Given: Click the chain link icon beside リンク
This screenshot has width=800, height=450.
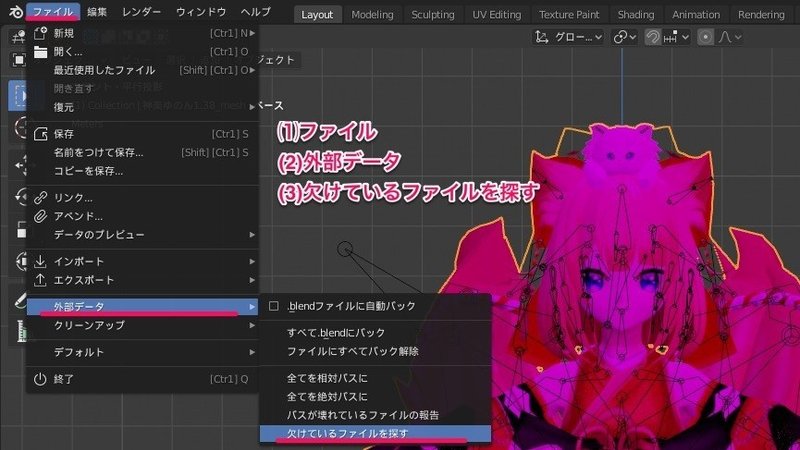Looking at the screenshot, I should (x=40, y=197).
